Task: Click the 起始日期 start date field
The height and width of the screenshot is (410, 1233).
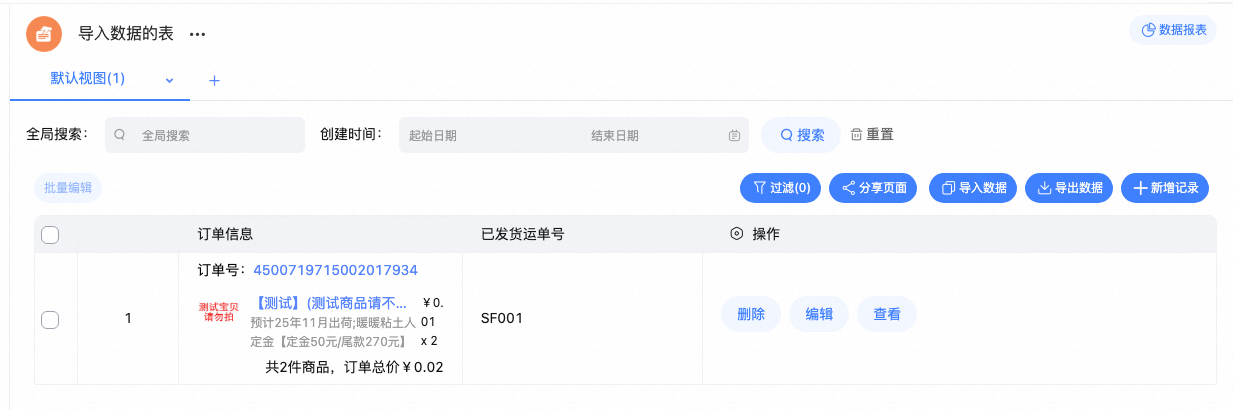Action: (480, 135)
